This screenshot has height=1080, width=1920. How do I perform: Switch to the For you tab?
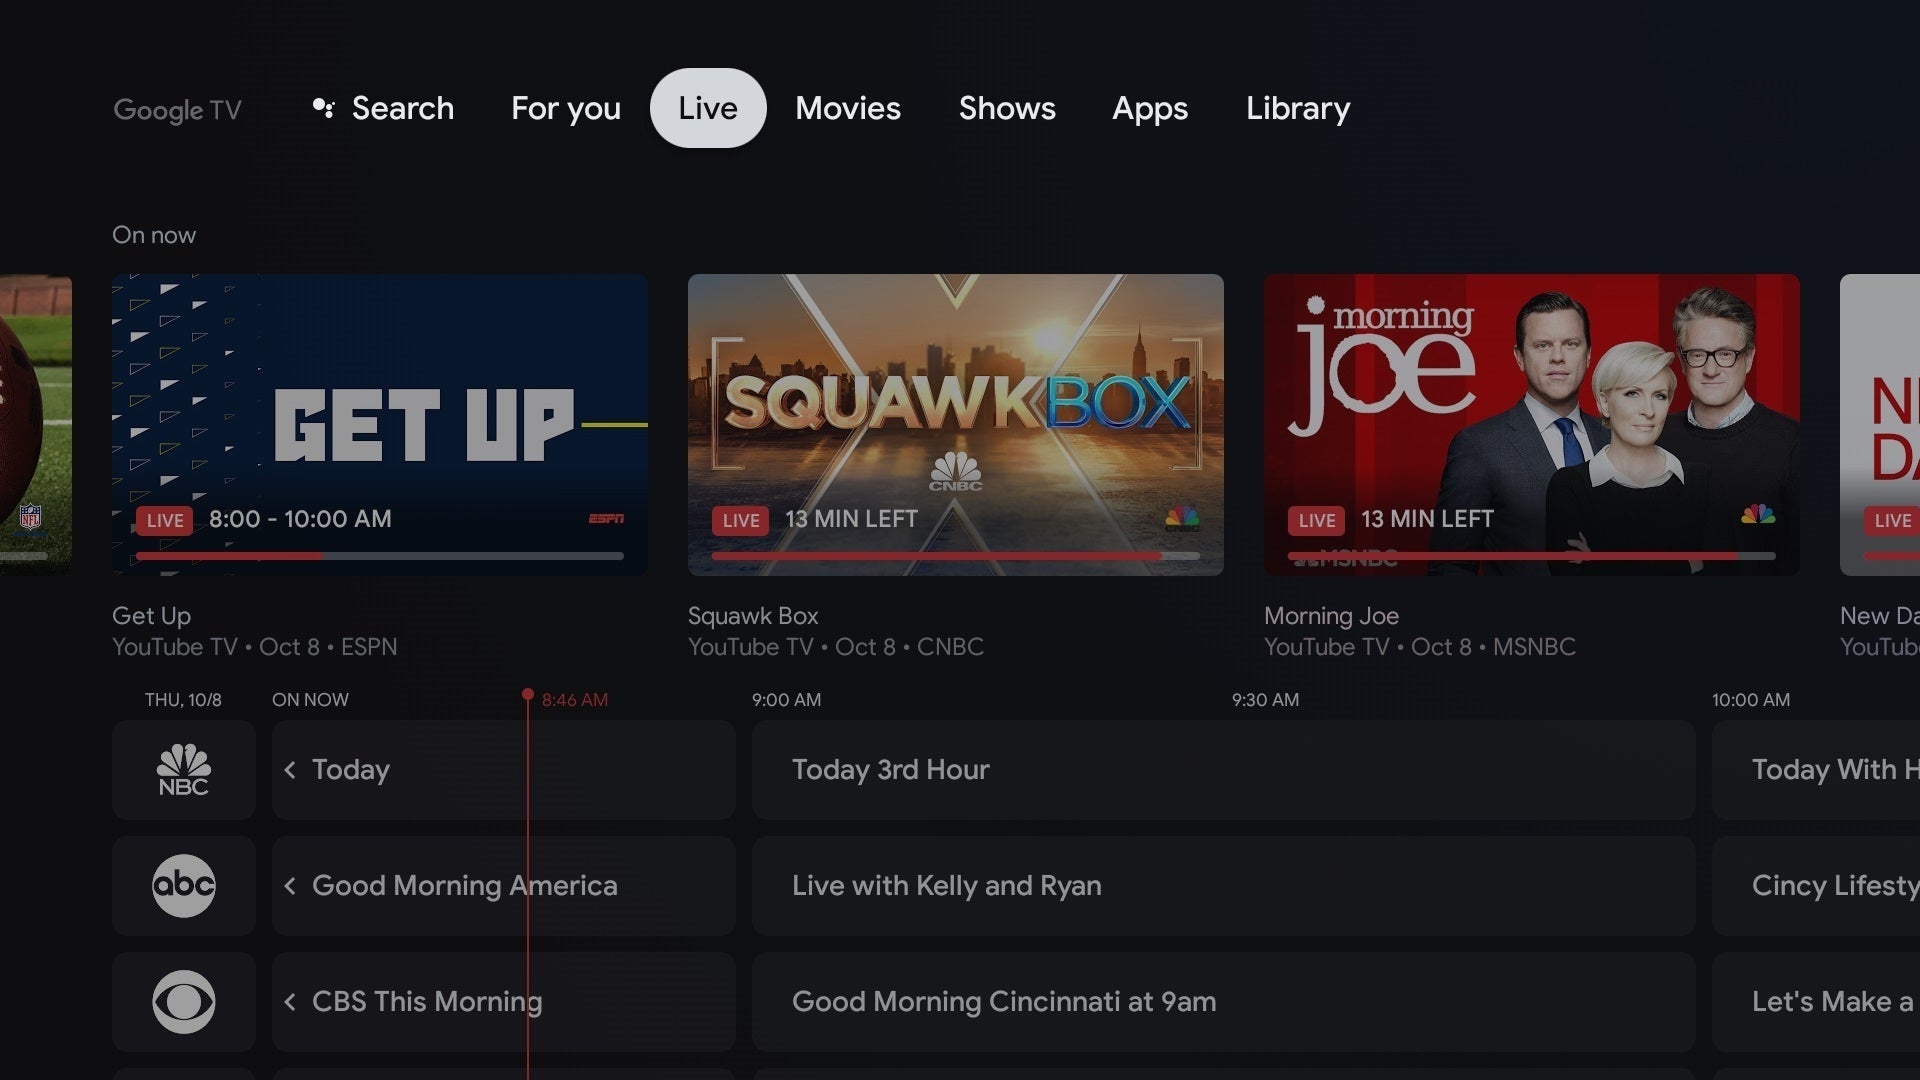[x=566, y=108]
